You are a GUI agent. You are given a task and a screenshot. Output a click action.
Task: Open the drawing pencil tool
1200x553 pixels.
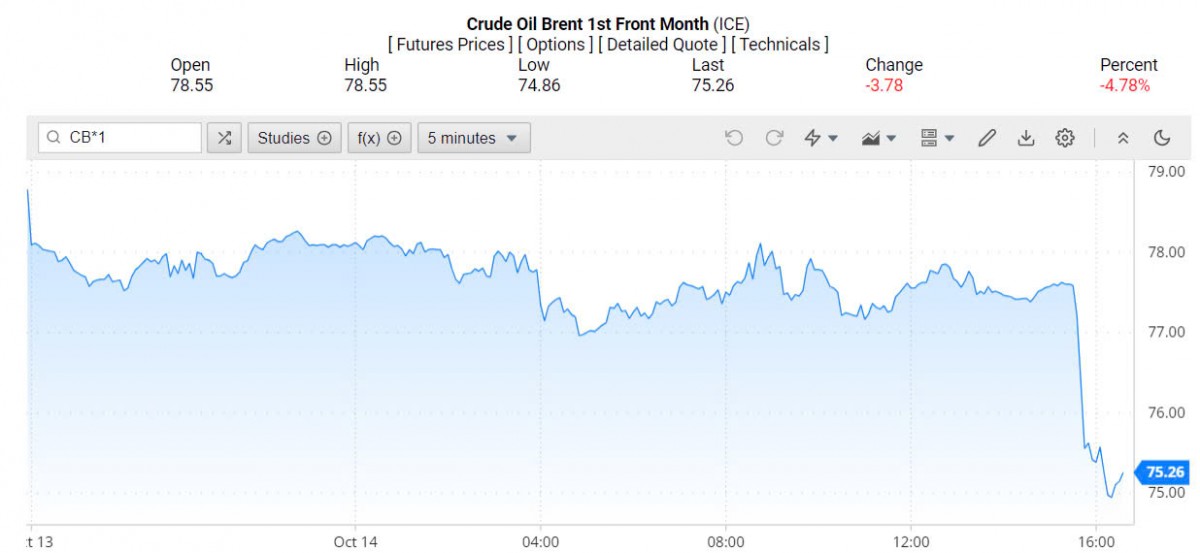tap(987, 138)
